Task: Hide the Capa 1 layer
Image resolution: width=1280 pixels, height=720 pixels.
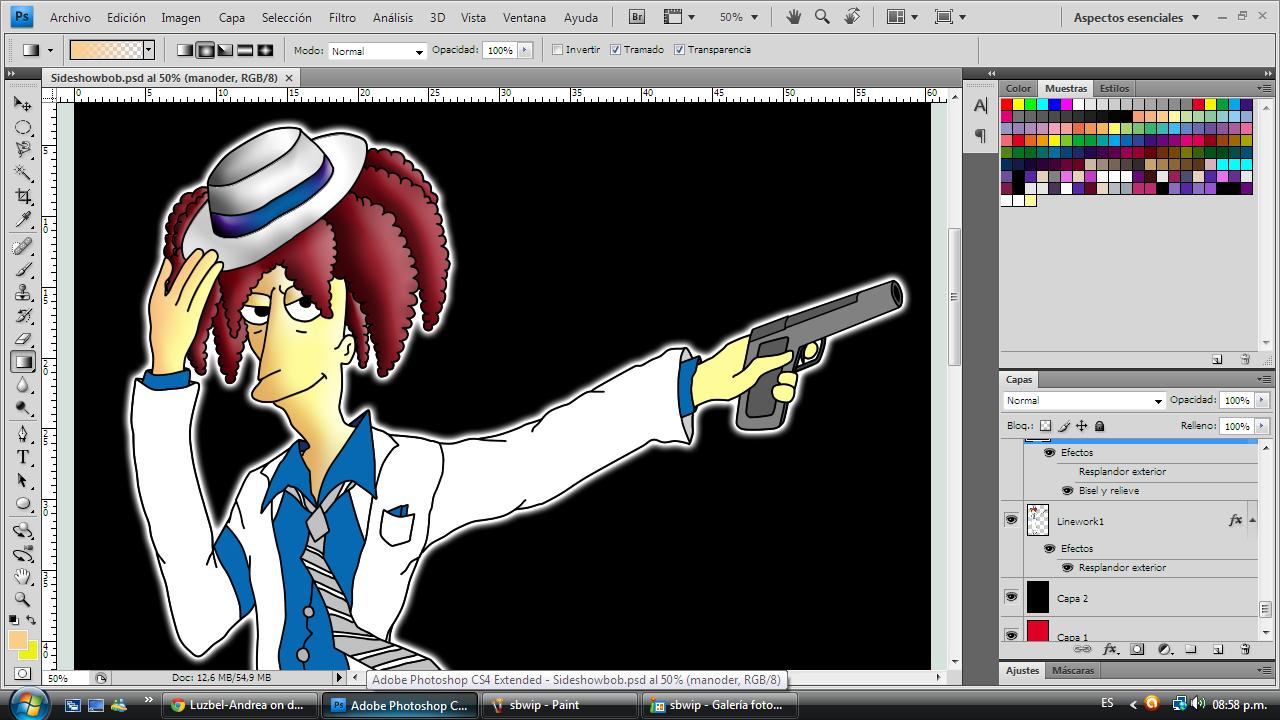Action: click(x=1011, y=634)
